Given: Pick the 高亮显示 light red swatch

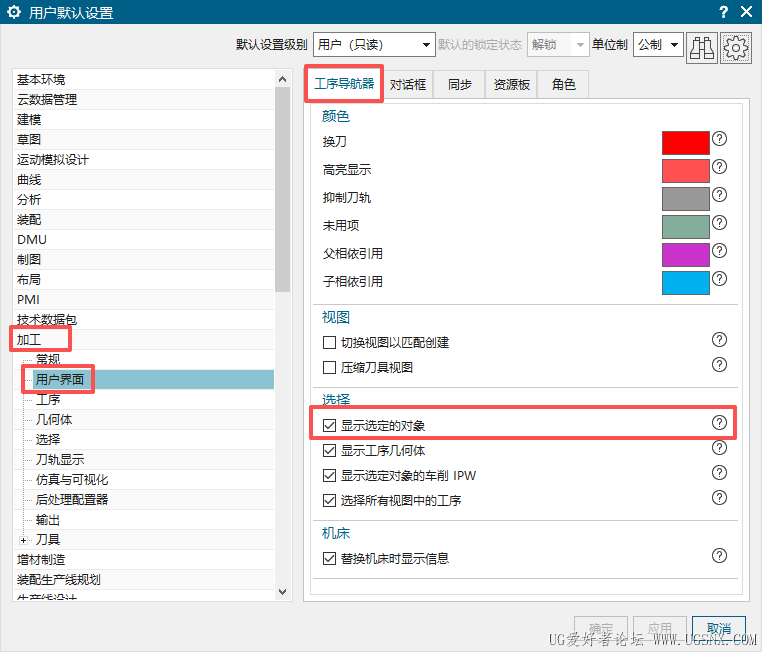Looking at the screenshot, I should (x=685, y=171).
